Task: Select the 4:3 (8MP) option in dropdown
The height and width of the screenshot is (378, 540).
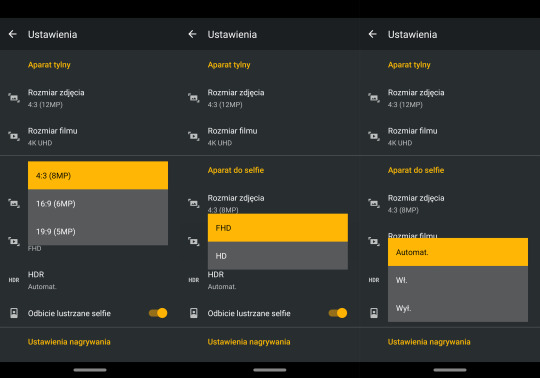Action: [x=98, y=176]
